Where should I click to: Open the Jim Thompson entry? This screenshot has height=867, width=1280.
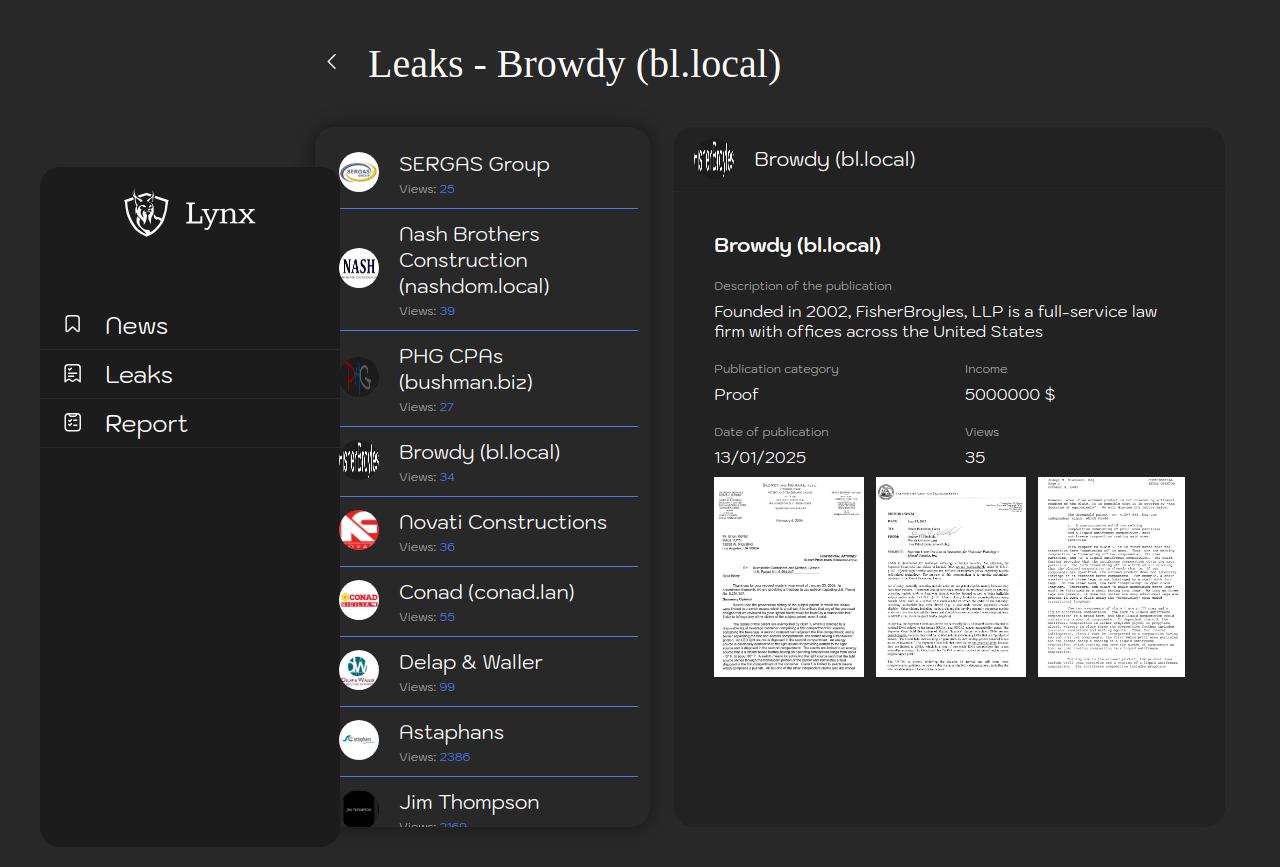coord(469,803)
